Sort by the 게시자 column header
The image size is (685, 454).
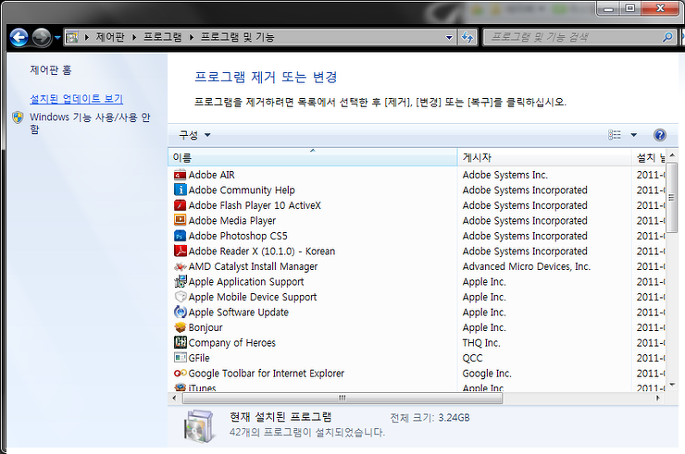click(544, 157)
